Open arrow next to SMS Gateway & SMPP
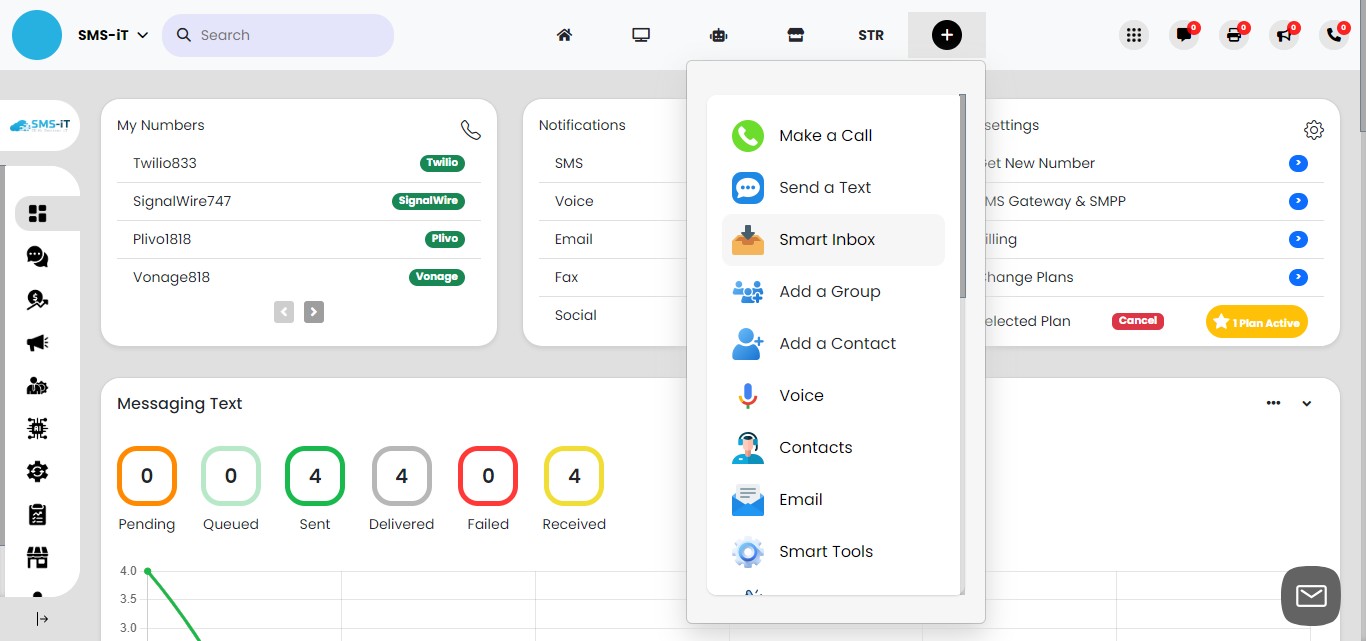This screenshot has height=641, width=1366. (1298, 201)
